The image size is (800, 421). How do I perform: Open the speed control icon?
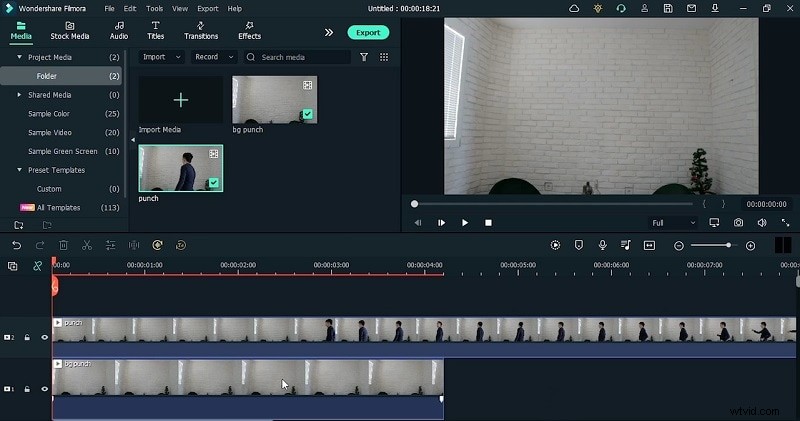(x=158, y=245)
